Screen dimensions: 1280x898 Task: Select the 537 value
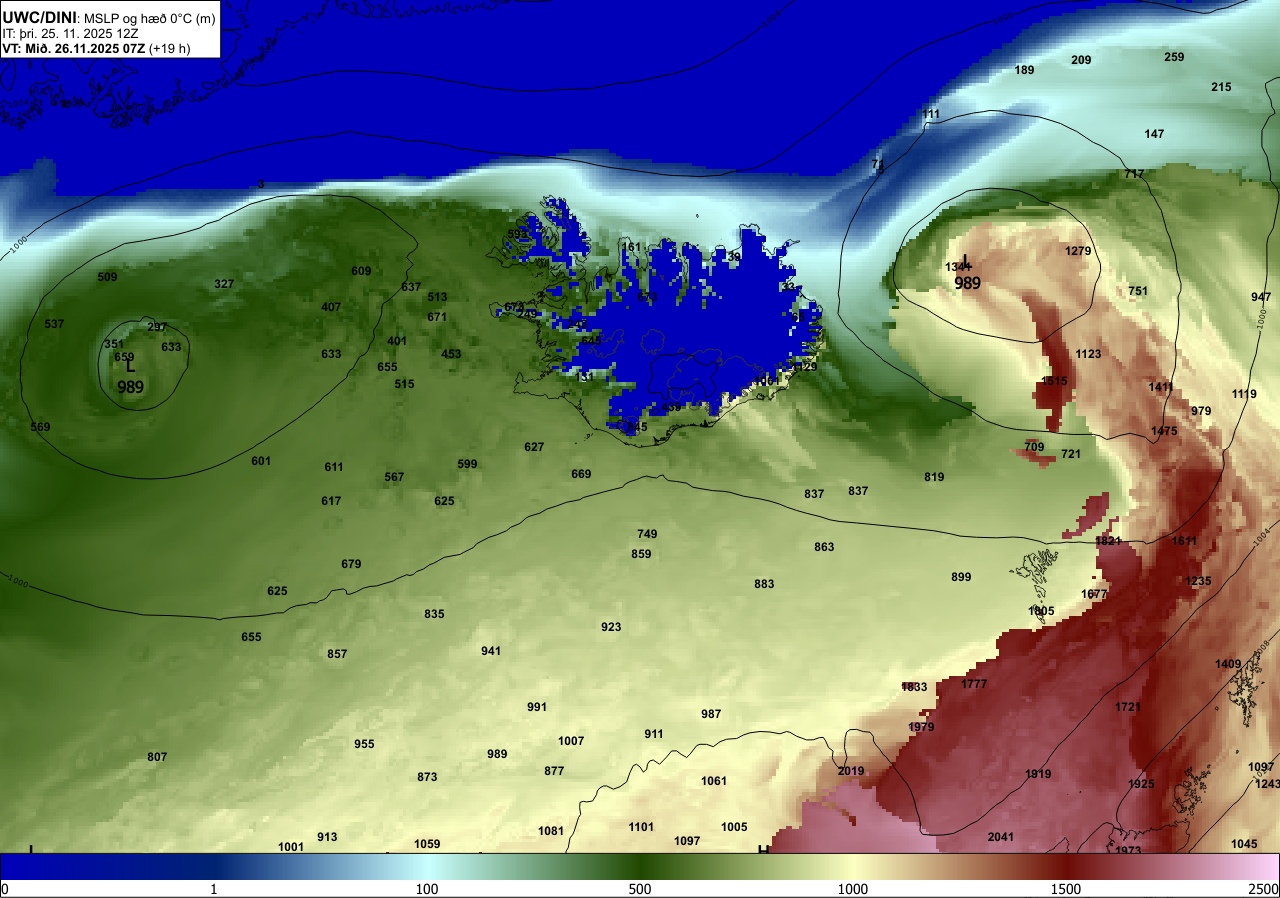[54, 324]
